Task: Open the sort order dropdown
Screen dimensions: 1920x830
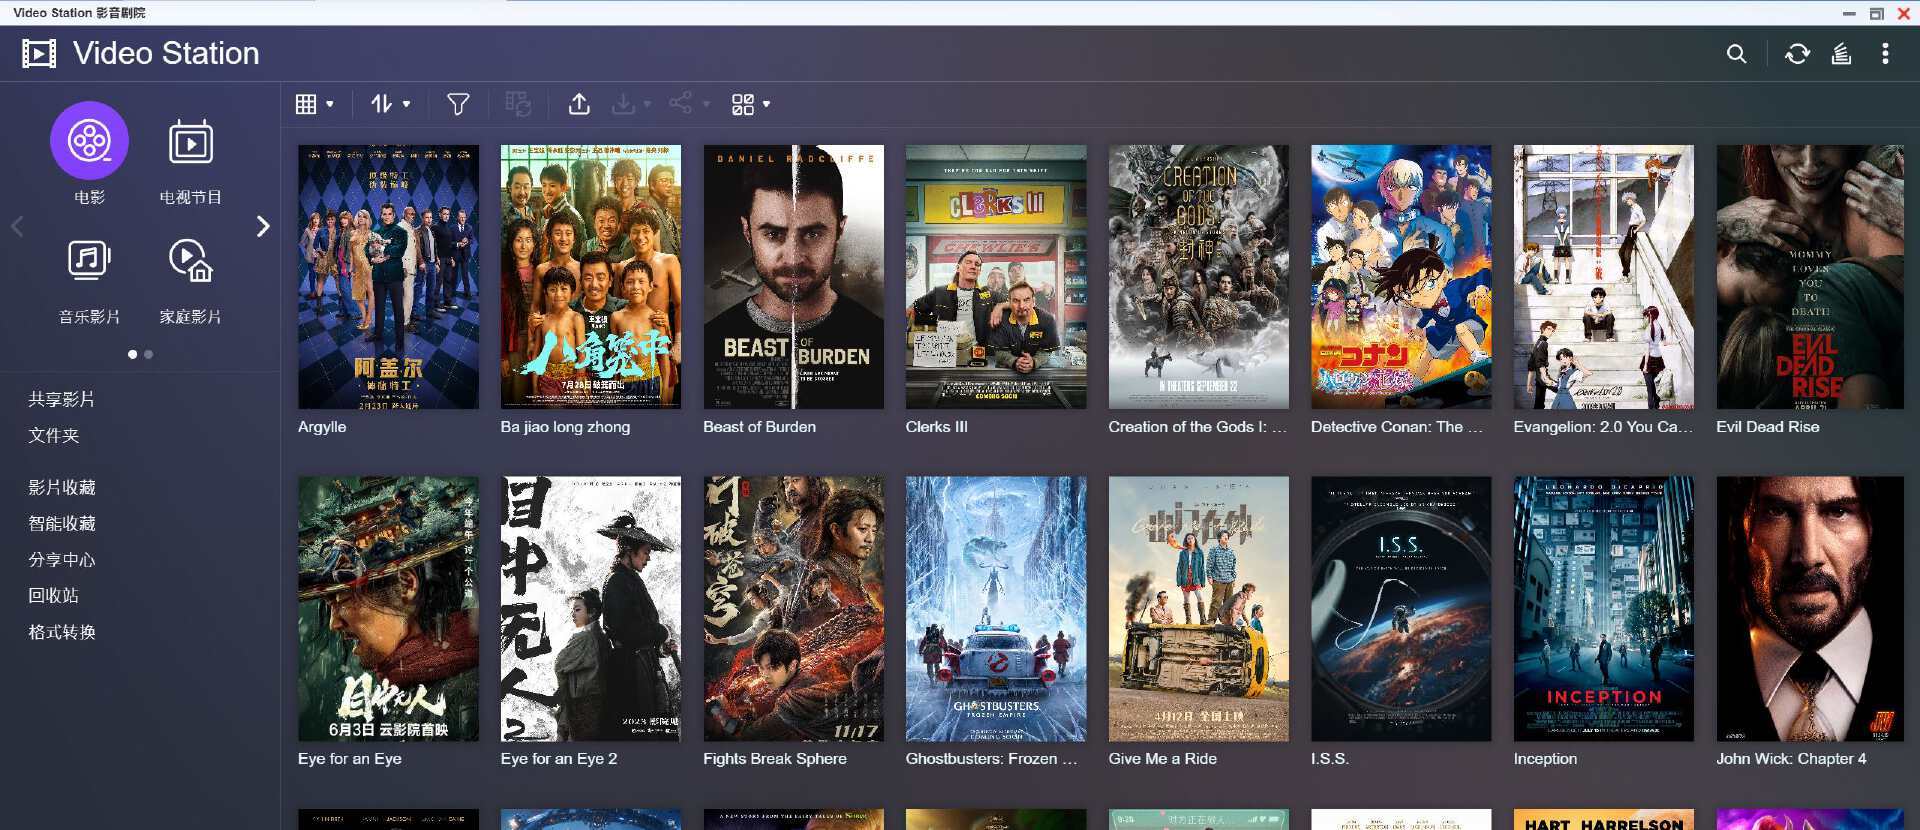Action: [x=390, y=104]
